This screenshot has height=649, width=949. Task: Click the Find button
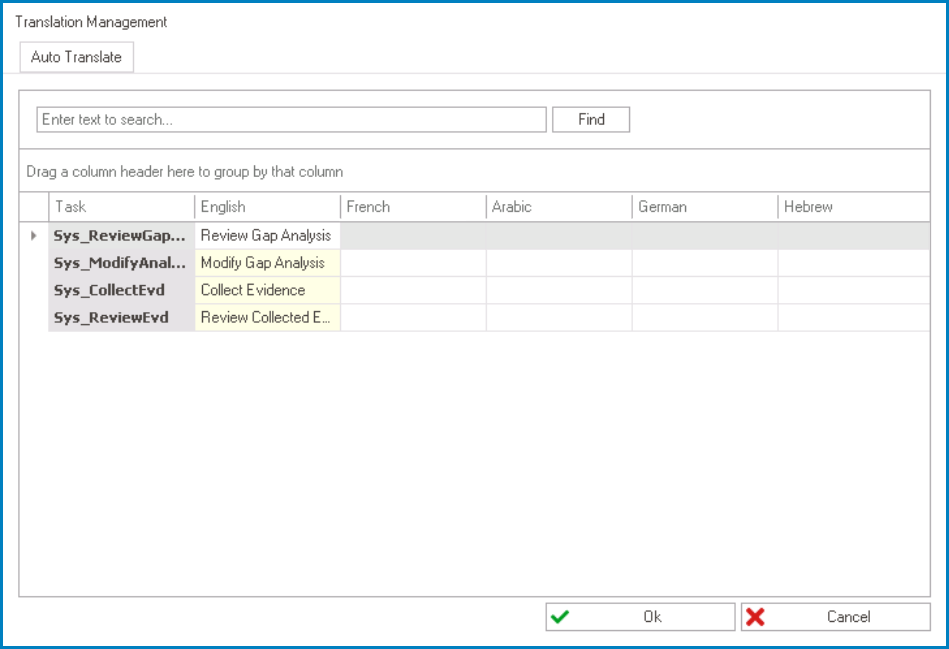click(590, 119)
